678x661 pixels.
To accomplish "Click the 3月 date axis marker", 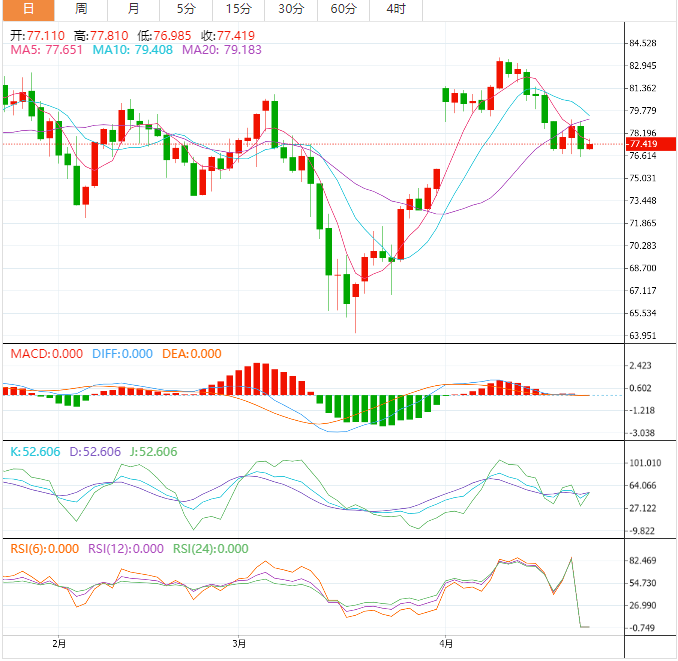I will [238, 643].
